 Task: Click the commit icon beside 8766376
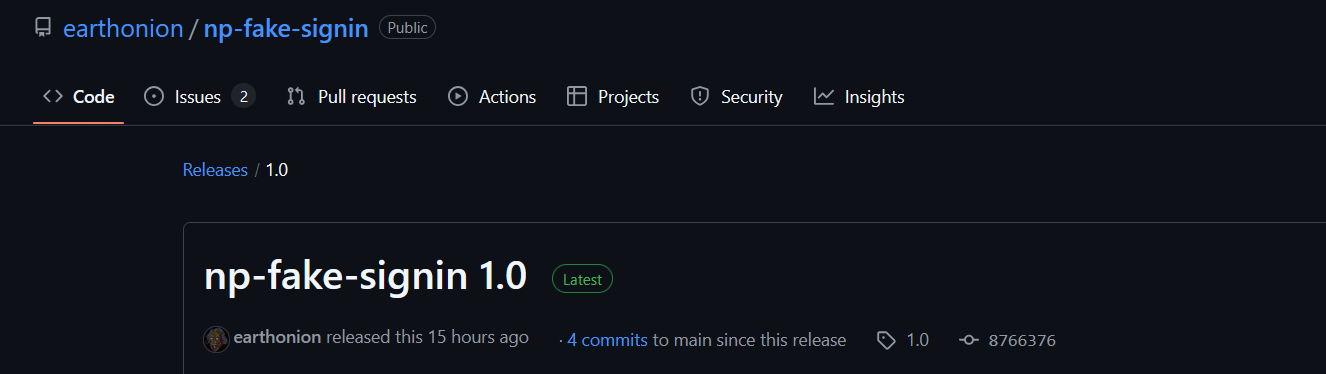click(968, 340)
